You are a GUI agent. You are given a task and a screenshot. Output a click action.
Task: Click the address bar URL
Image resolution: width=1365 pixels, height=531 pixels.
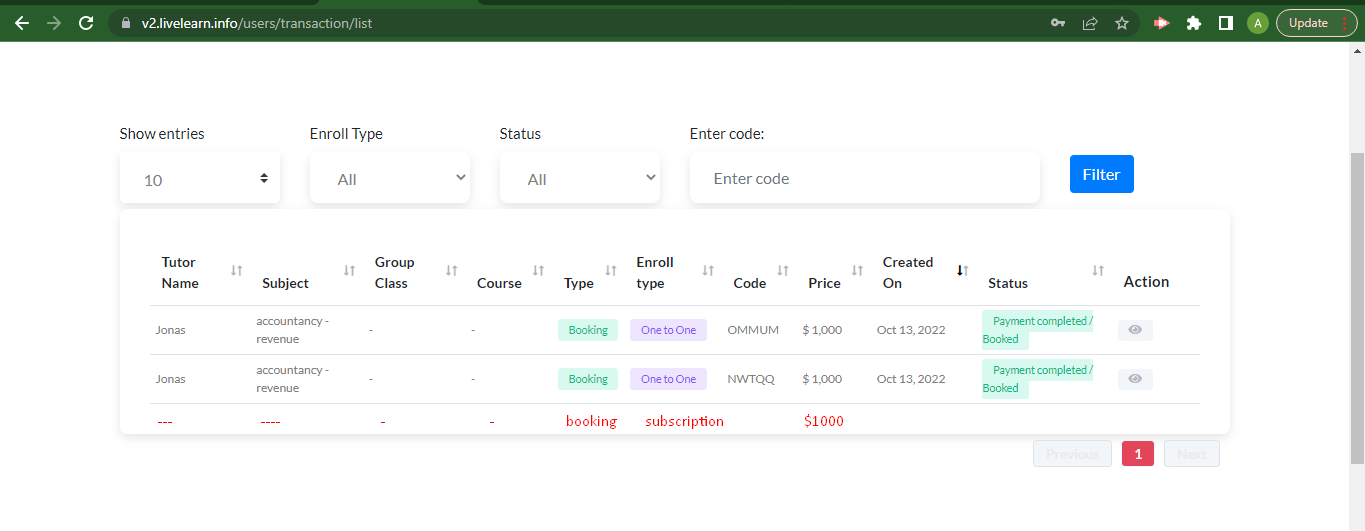coord(257,23)
